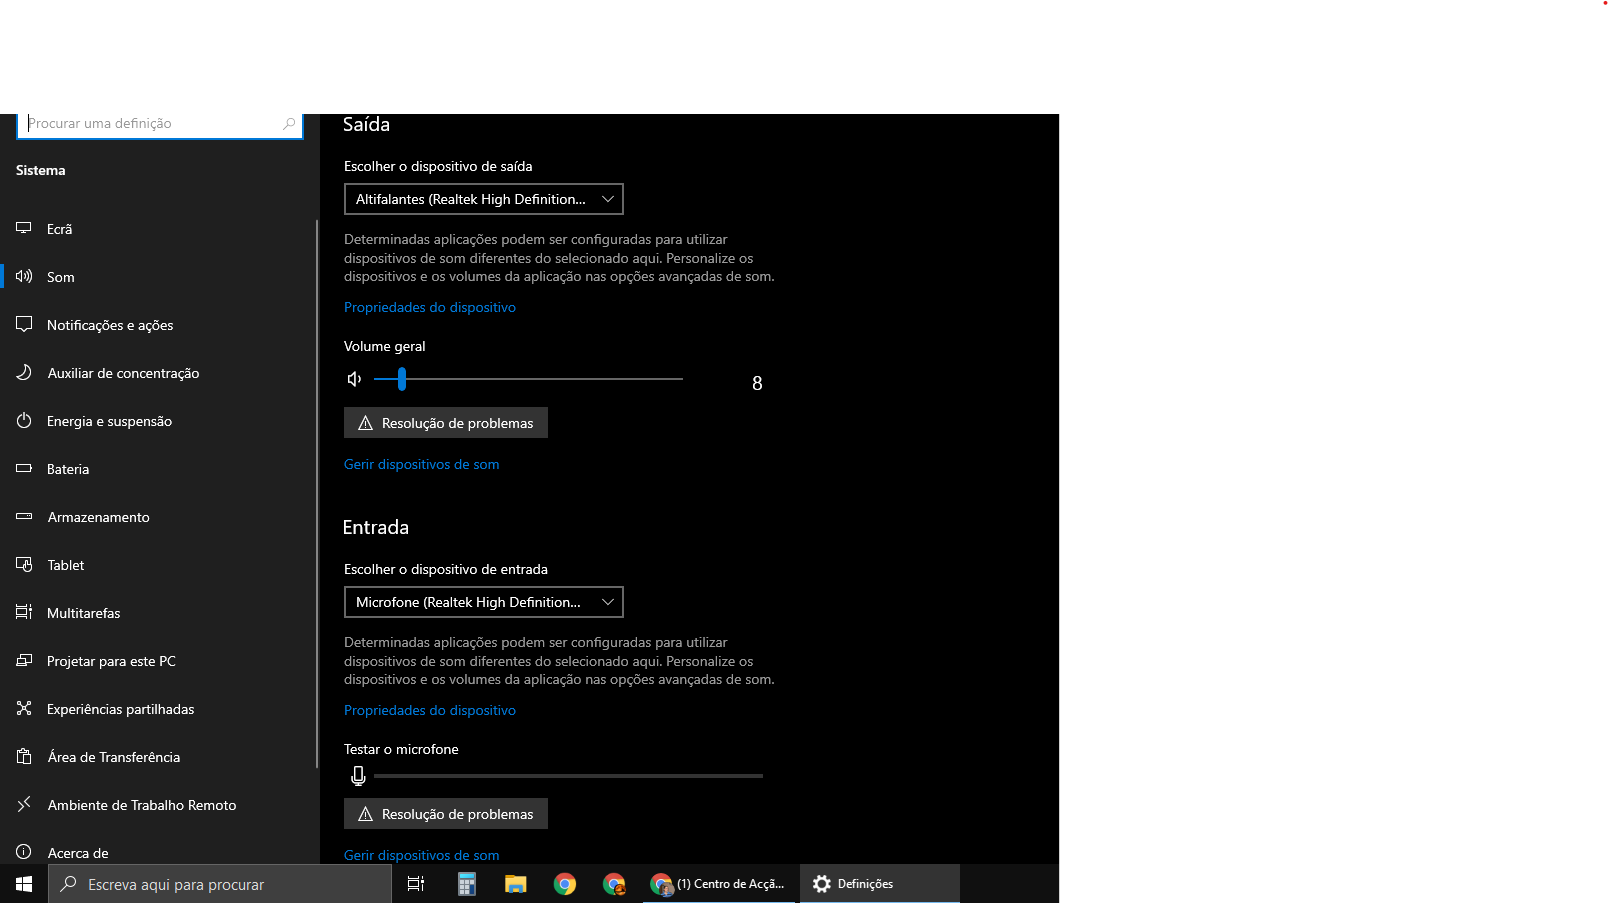Click Gerir dispositivos de som under output
The height and width of the screenshot is (903, 1608).
[421, 464]
